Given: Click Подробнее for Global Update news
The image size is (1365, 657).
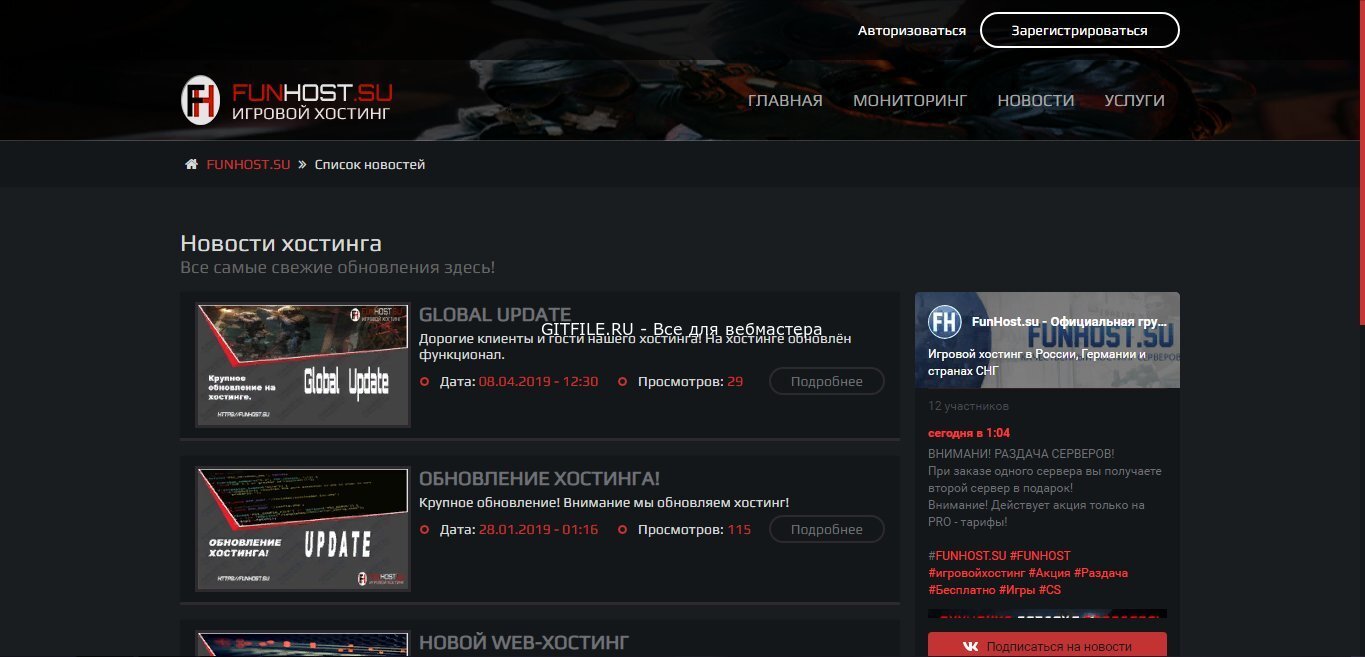Looking at the screenshot, I should [827, 381].
